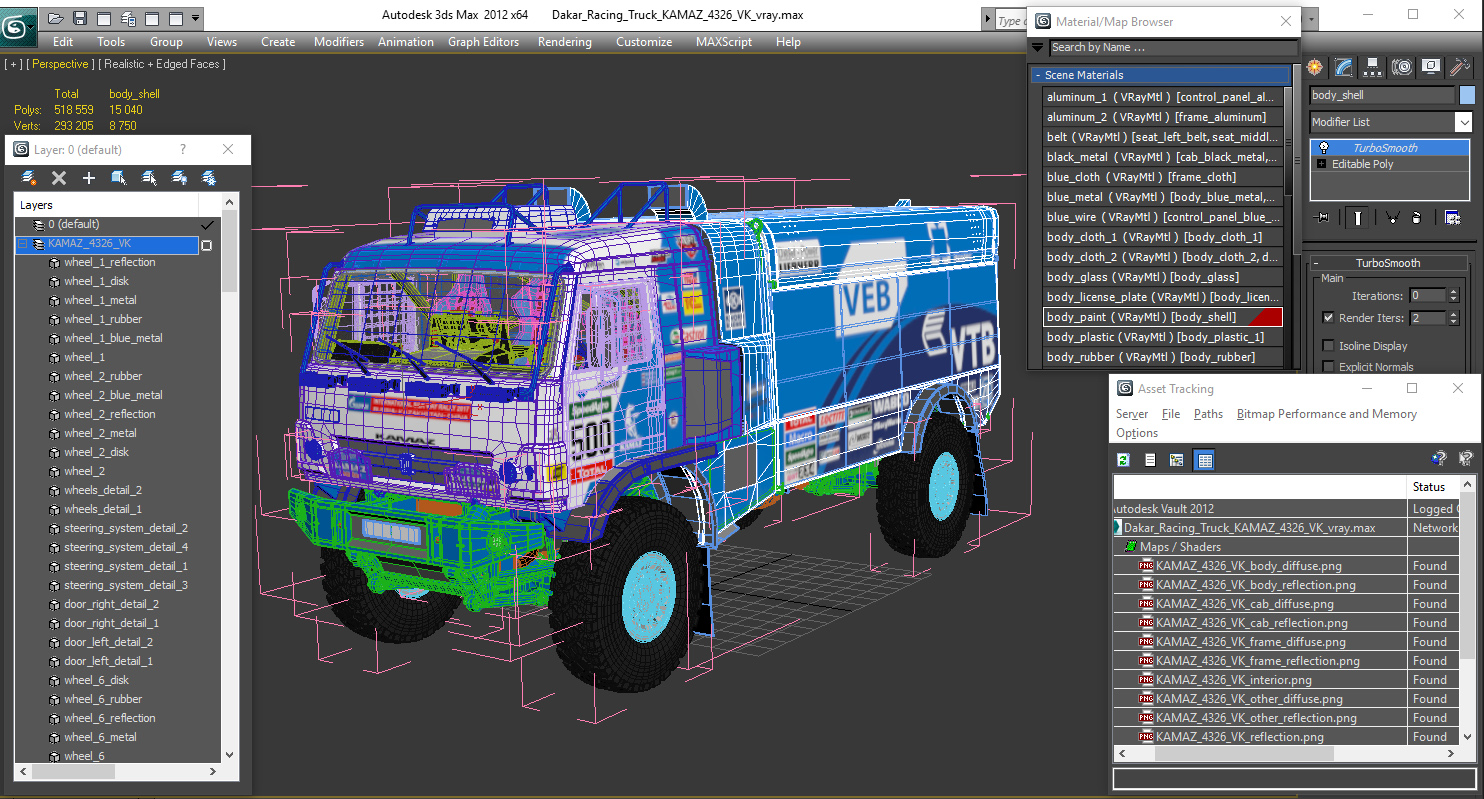Click Hide/Unhide All Layers icon
The width and height of the screenshot is (1484, 799).
pyautogui.click(x=179, y=178)
